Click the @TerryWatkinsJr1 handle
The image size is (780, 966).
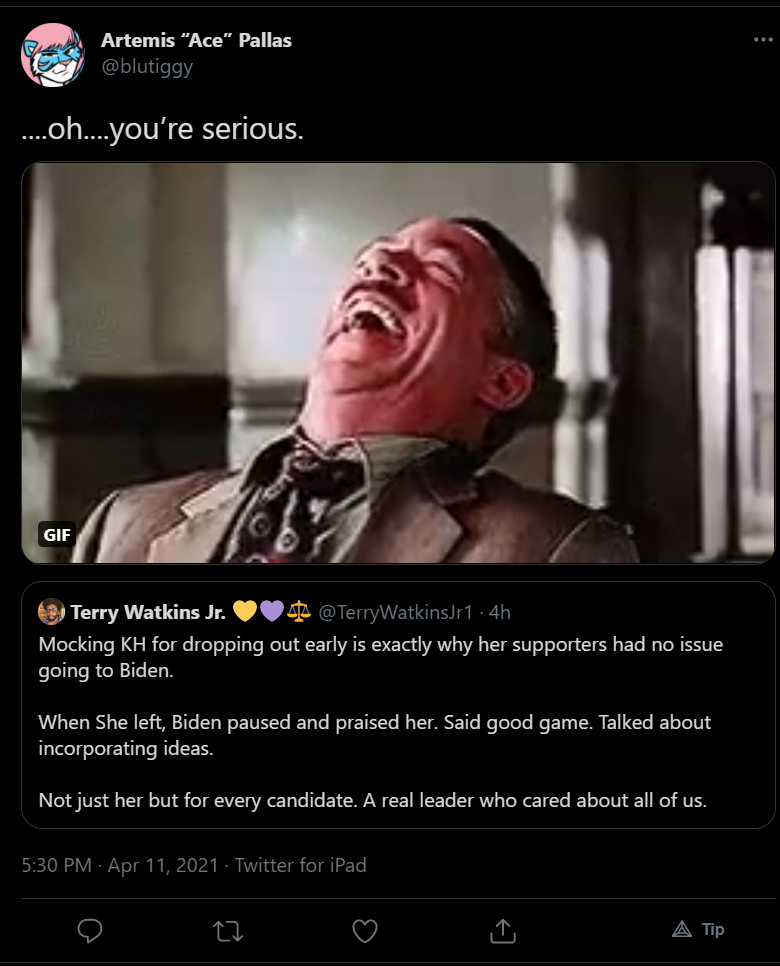(396, 612)
